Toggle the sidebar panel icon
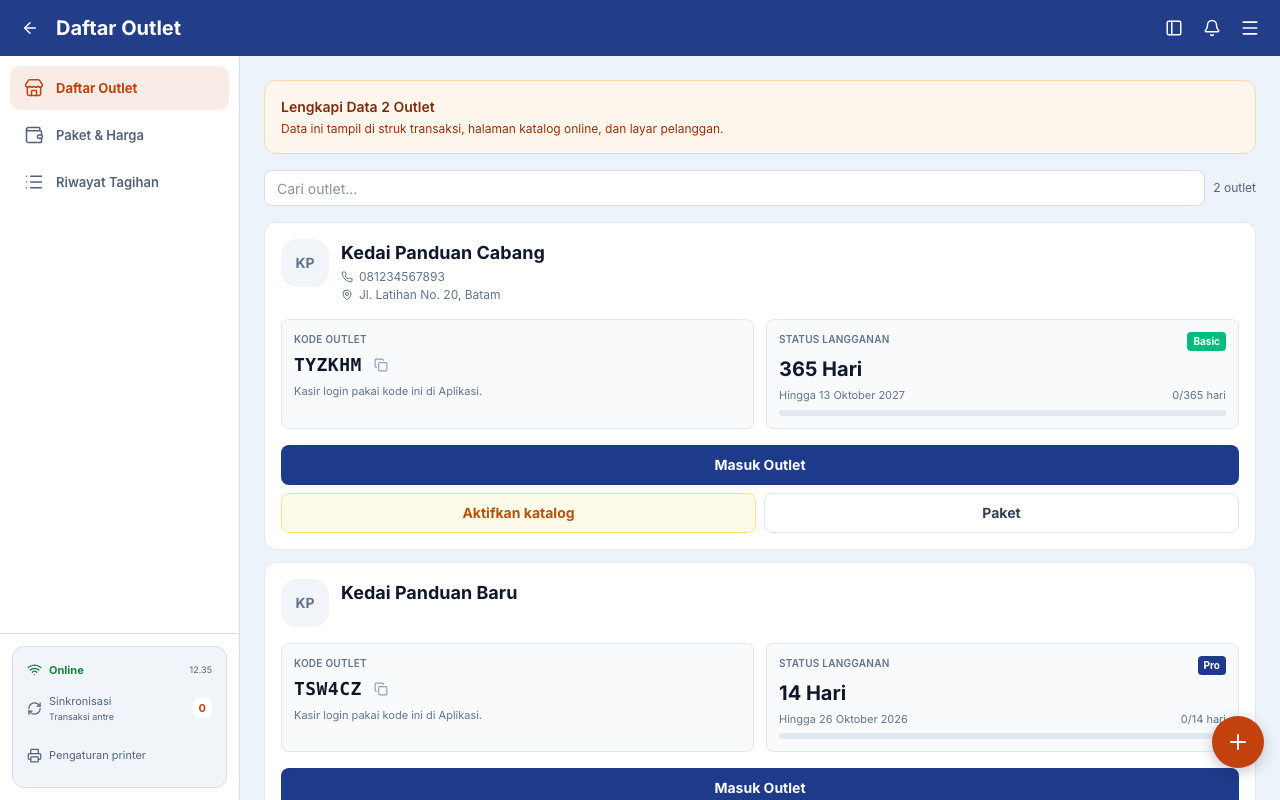 pos(1174,28)
